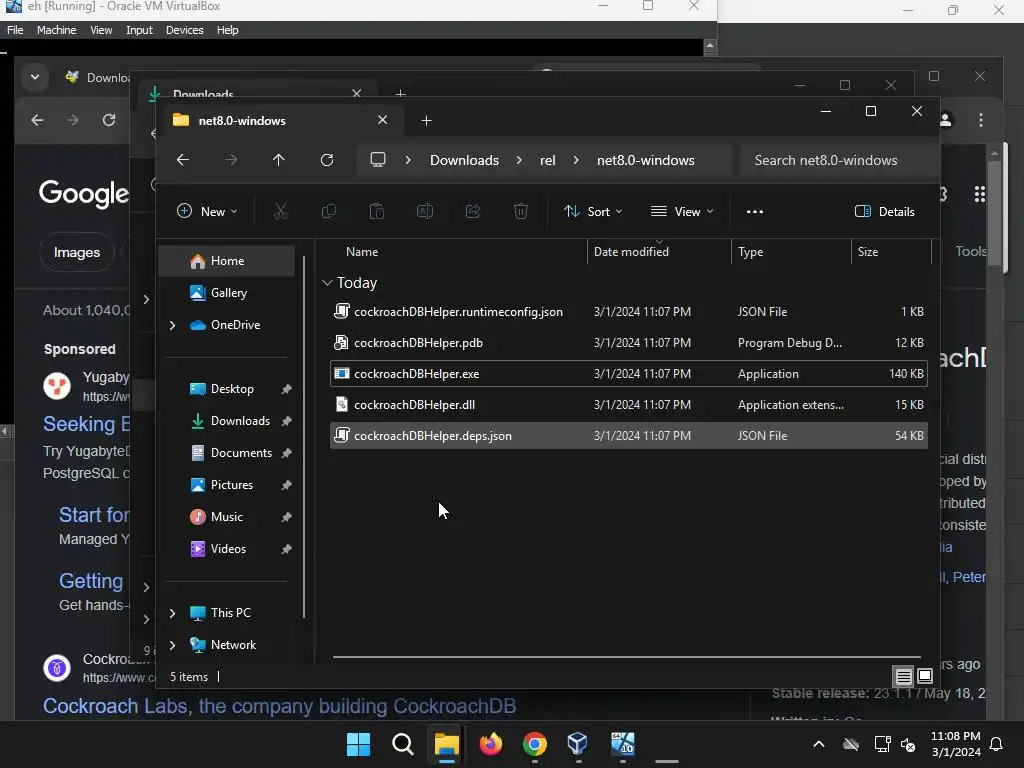Expand the chevron after Downloads in address bar
Image resolution: width=1024 pixels, height=768 pixels.
[519, 160]
